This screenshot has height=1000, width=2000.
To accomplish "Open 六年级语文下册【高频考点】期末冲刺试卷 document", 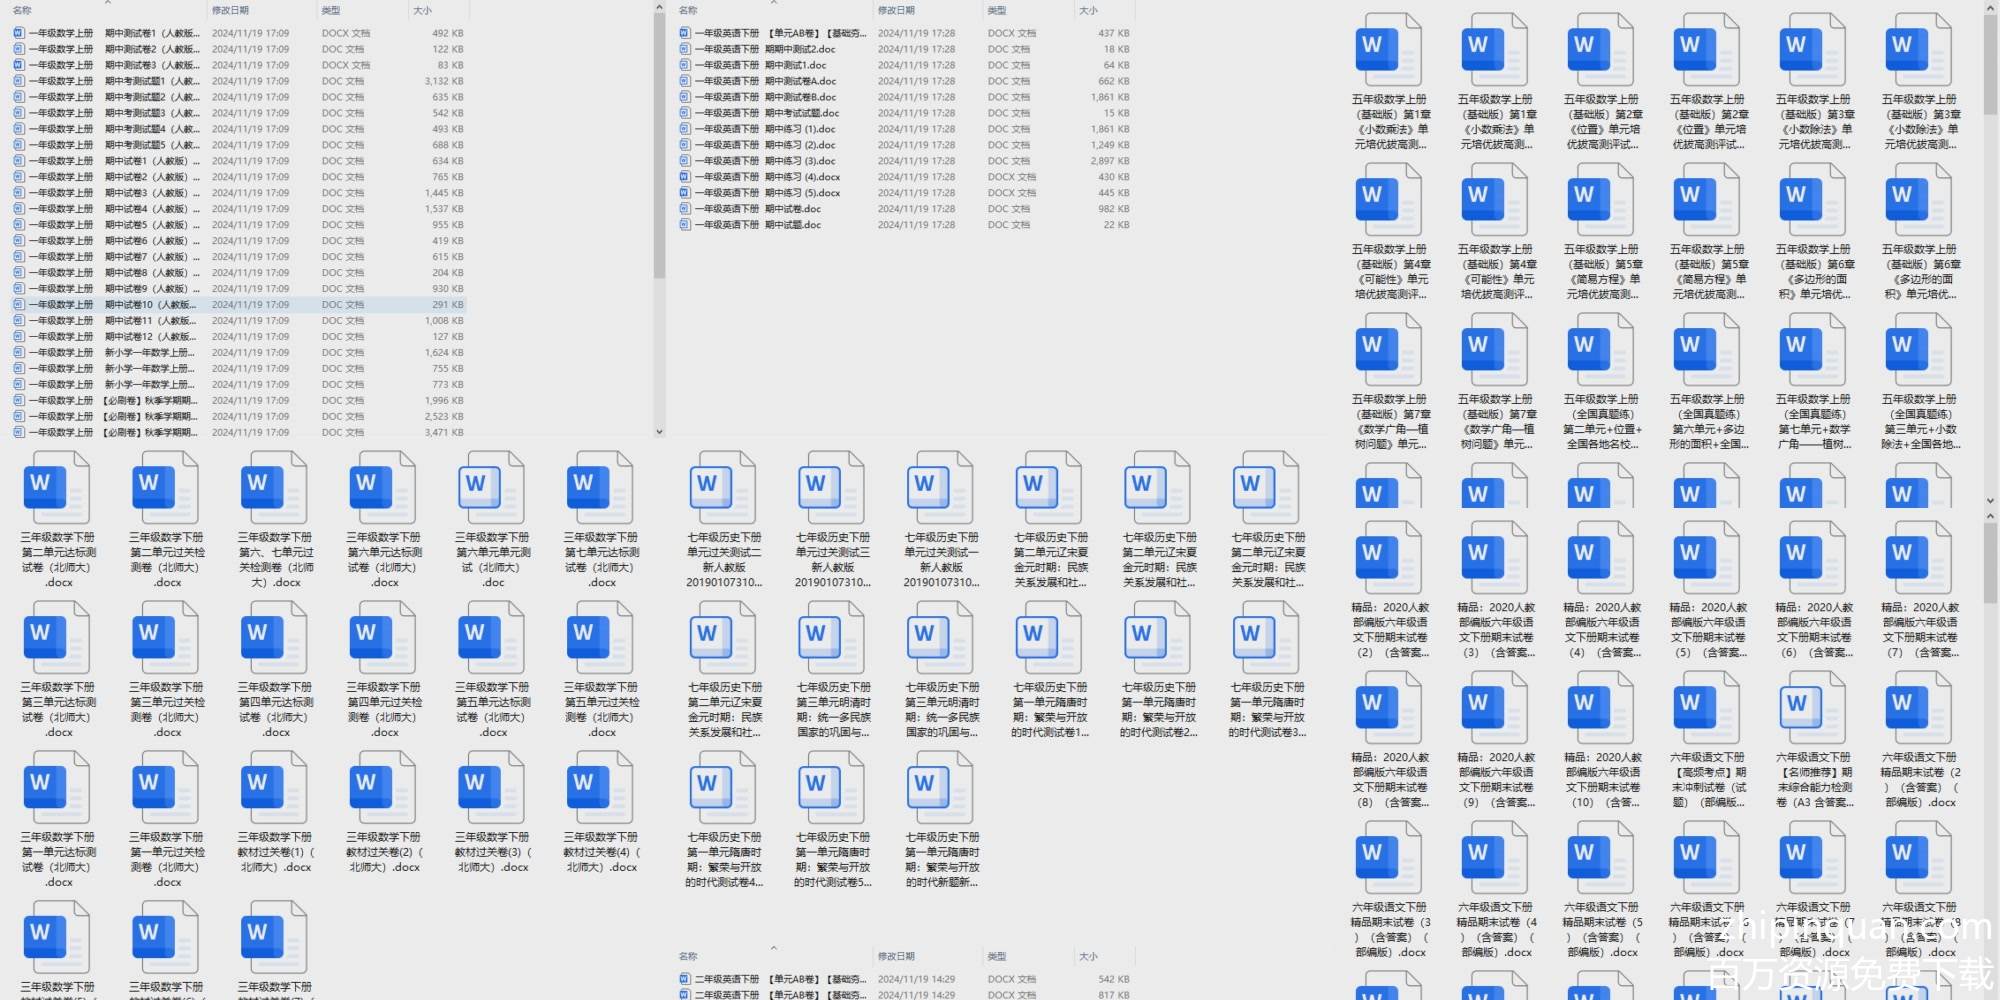I will (1707, 707).
